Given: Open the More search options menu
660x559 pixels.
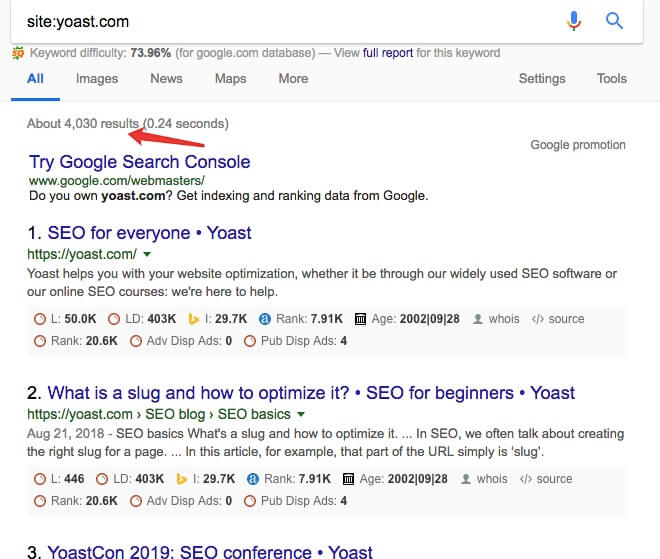Looking at the screenshot, I should pyautogui.click(x=293, y=79).
